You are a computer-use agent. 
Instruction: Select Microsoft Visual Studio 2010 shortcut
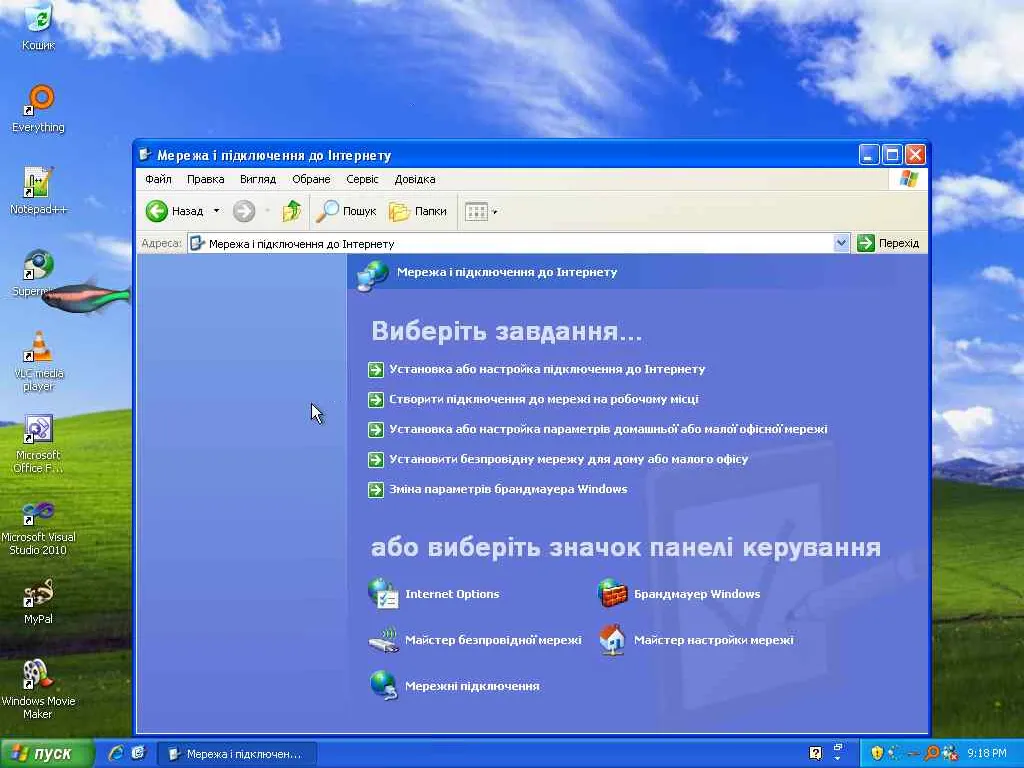pyautogui.click(x=39, y=526)
